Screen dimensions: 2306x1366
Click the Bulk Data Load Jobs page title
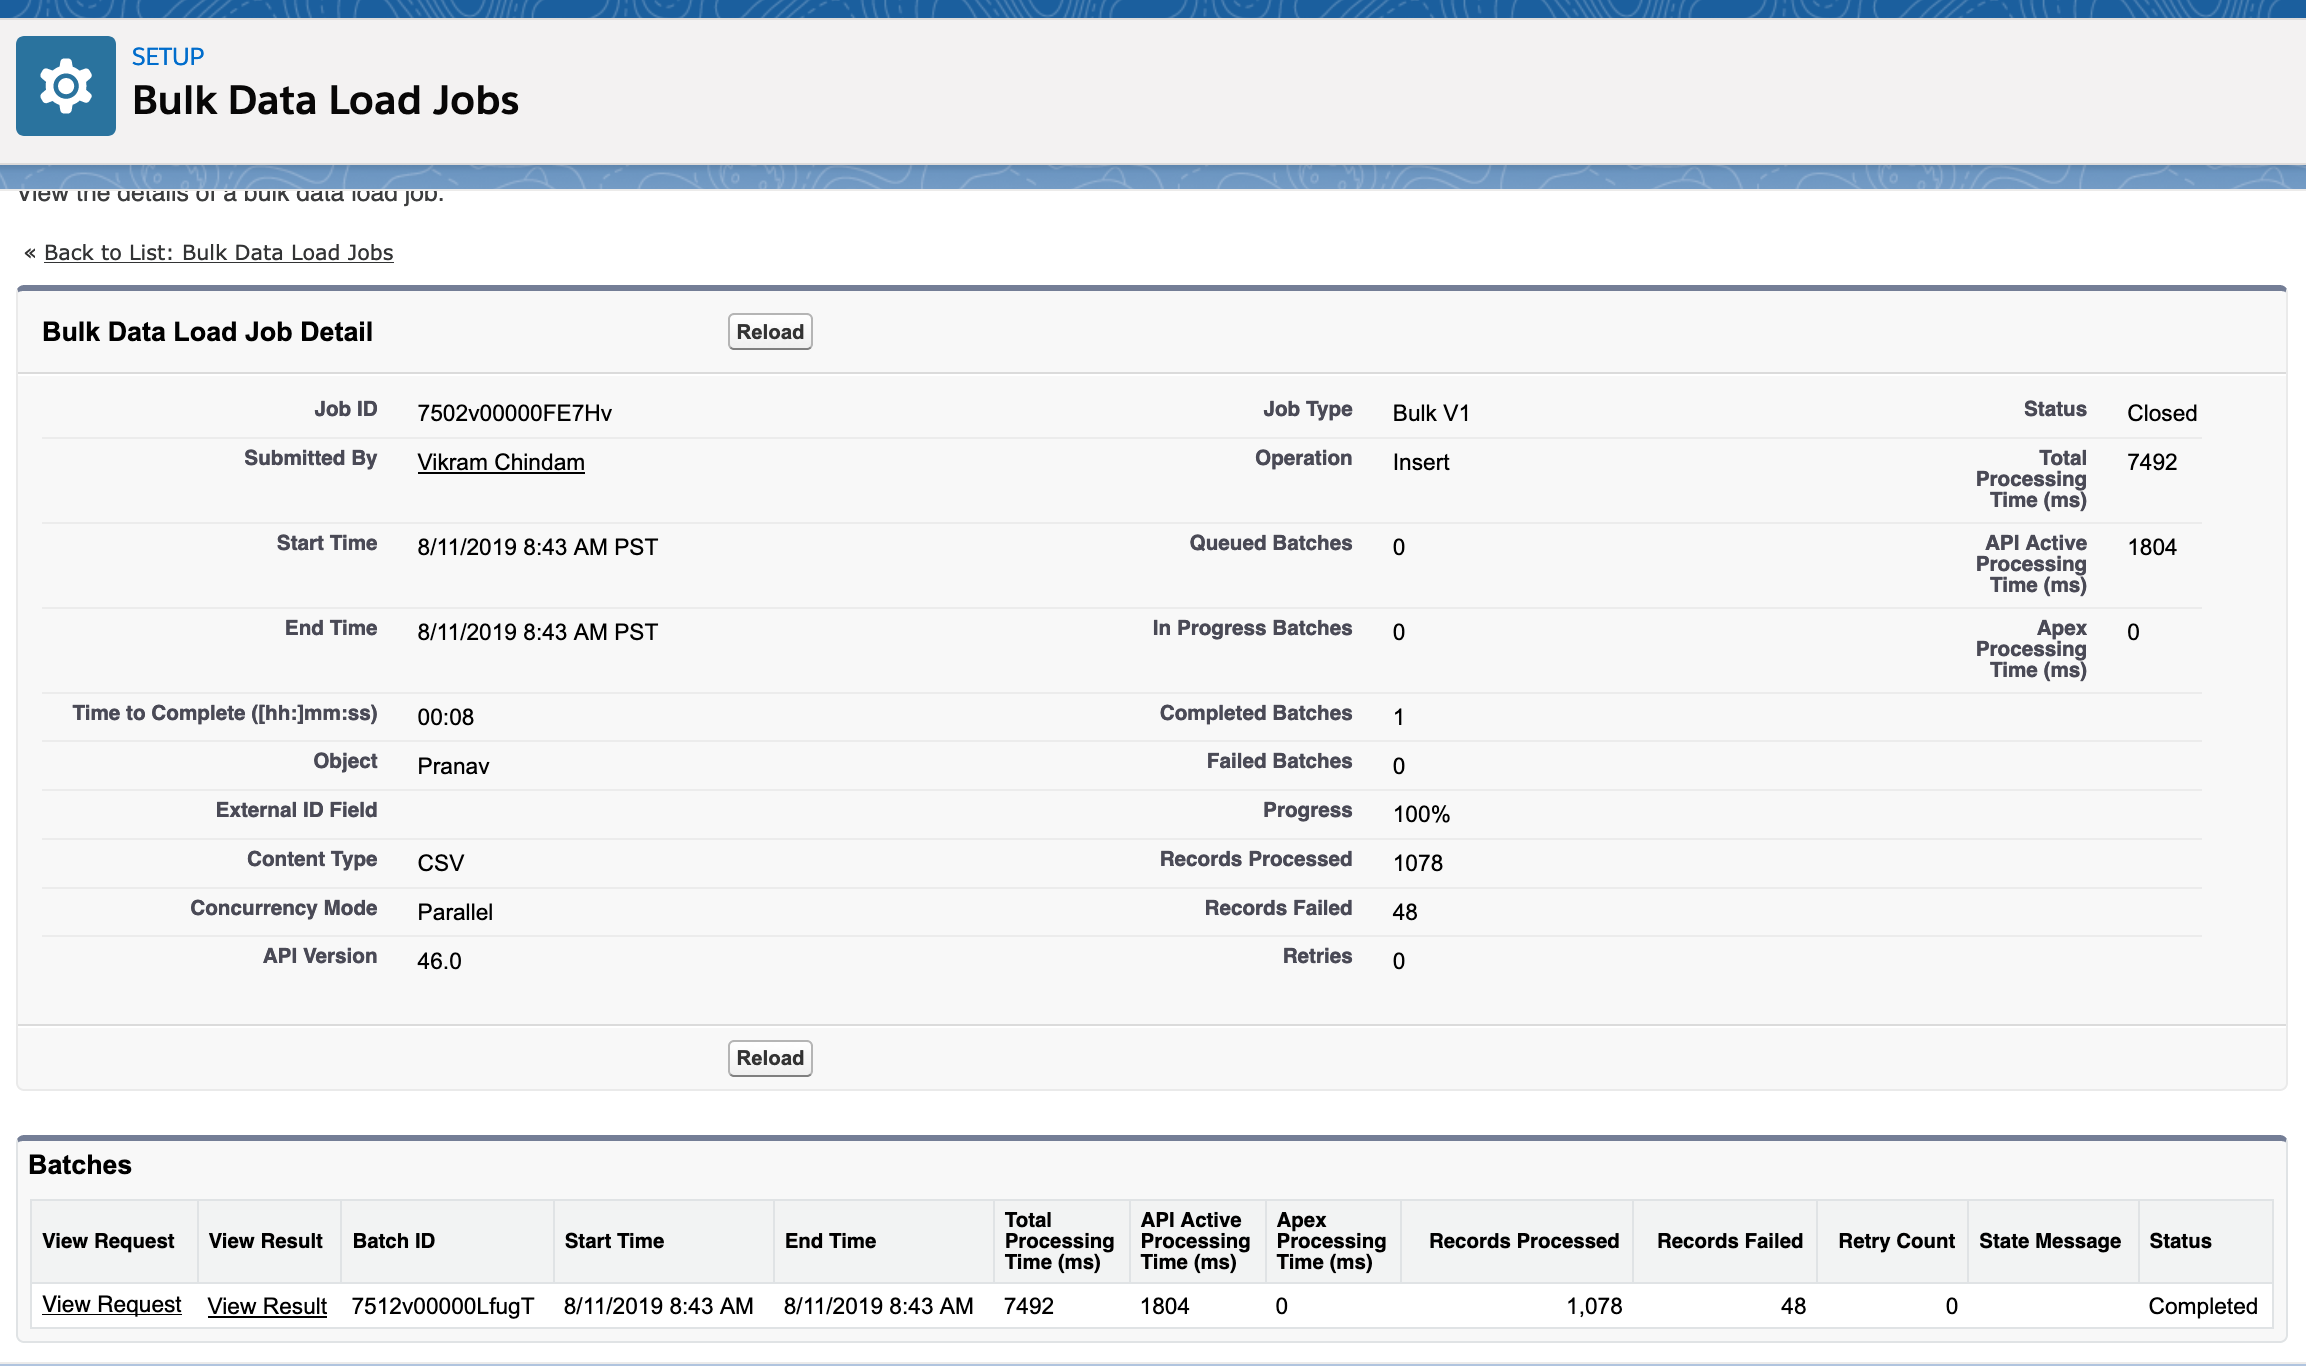pyautogui.click(x=325, y=101)
